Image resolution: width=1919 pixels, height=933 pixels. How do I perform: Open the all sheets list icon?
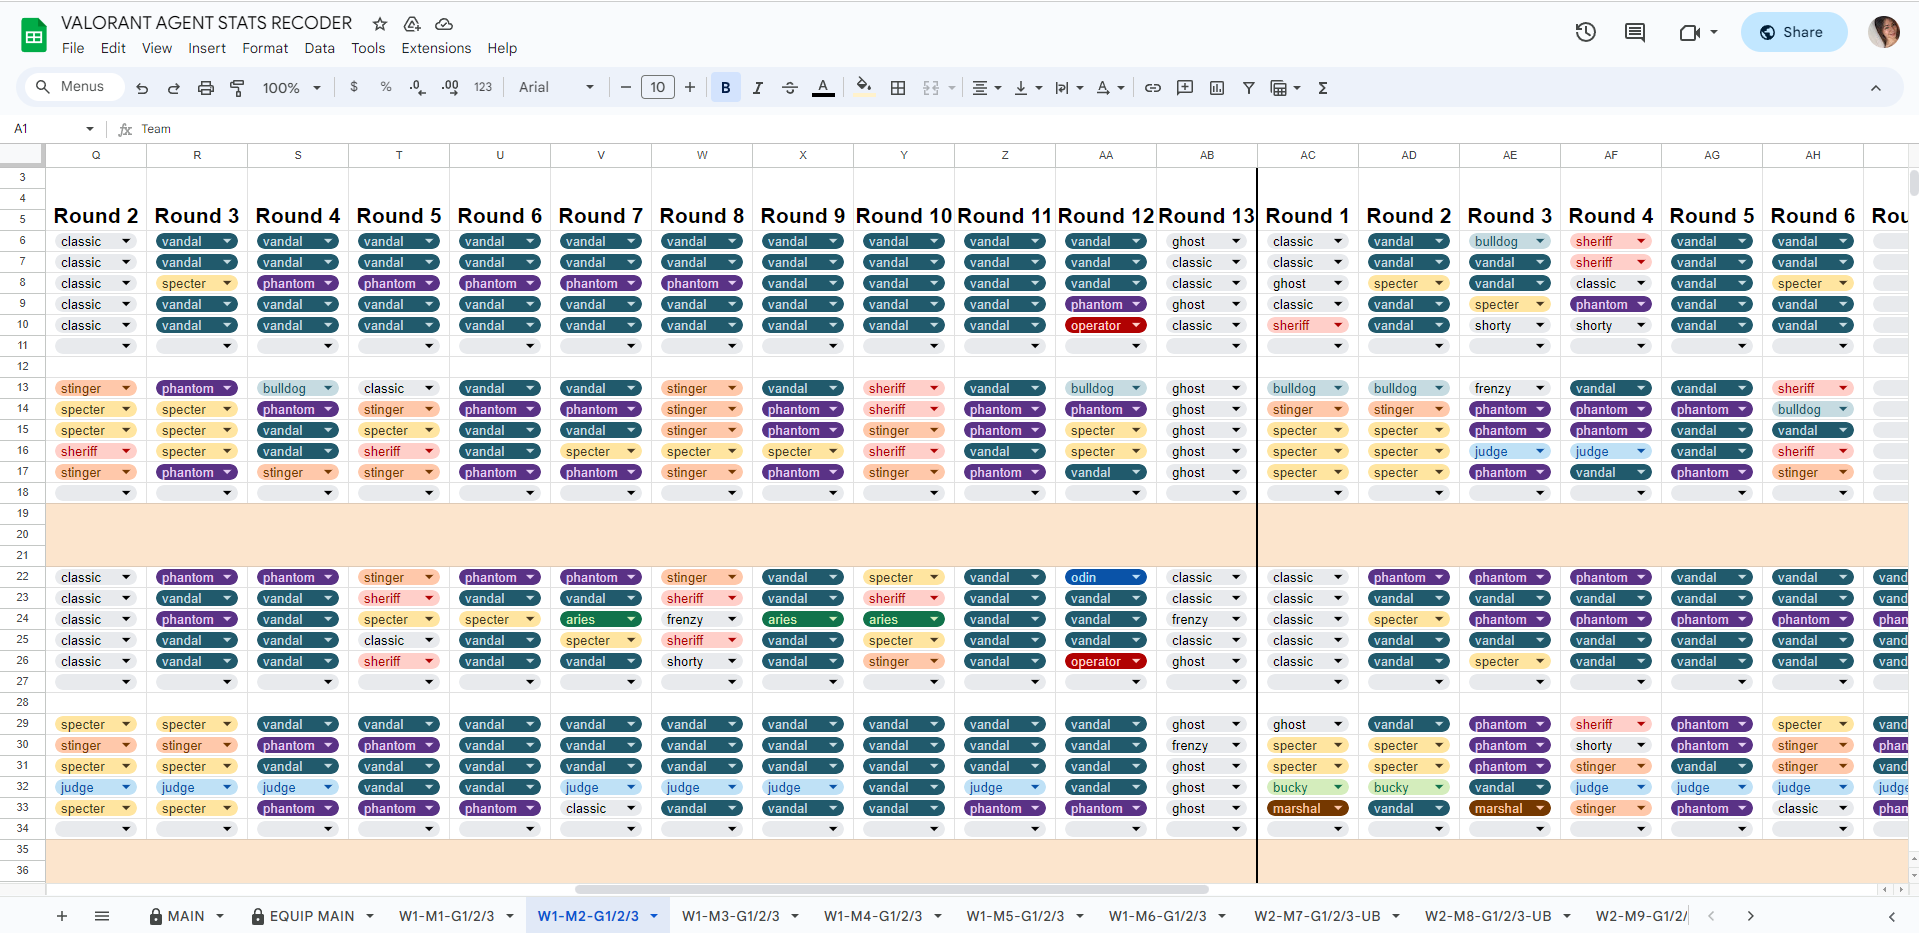click(x=102, y=916)
